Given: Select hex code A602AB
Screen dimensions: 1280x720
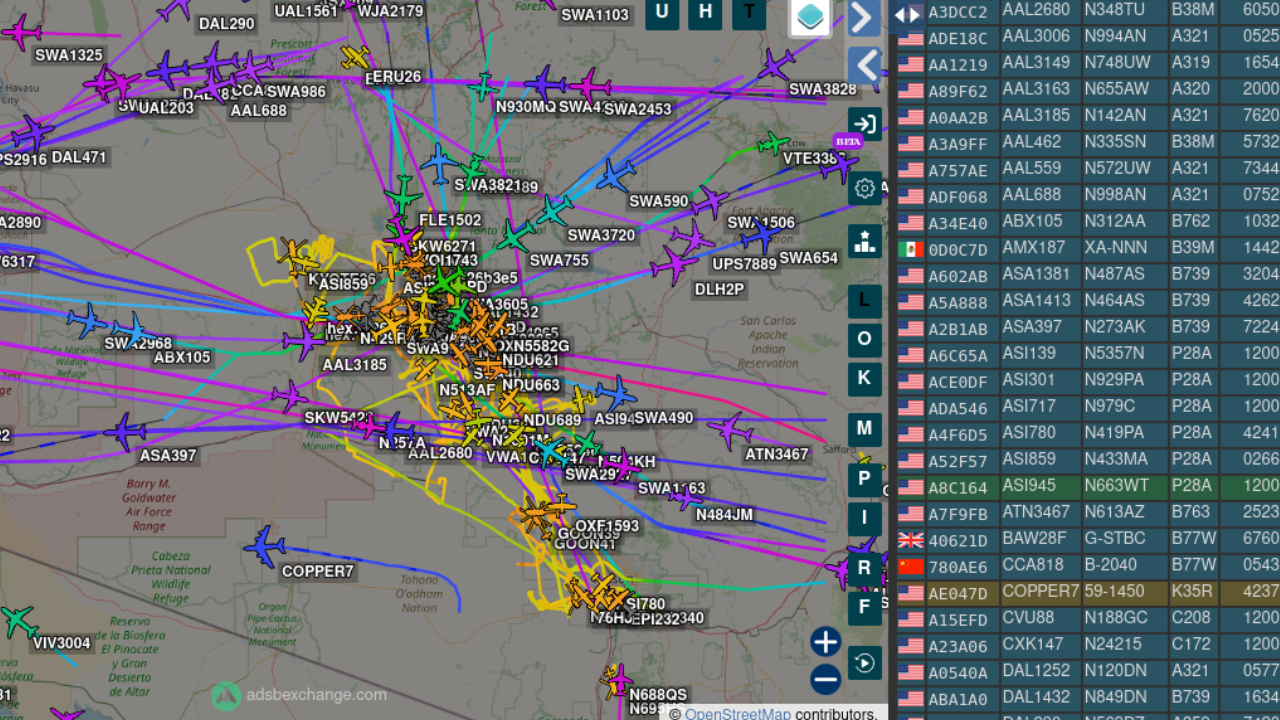Looking at the screenshot, I should point(958,277).
